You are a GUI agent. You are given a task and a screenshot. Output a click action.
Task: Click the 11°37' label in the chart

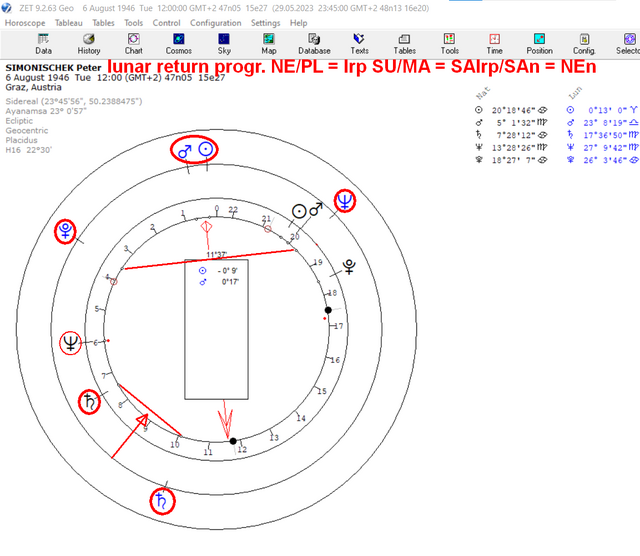point(216,255)
